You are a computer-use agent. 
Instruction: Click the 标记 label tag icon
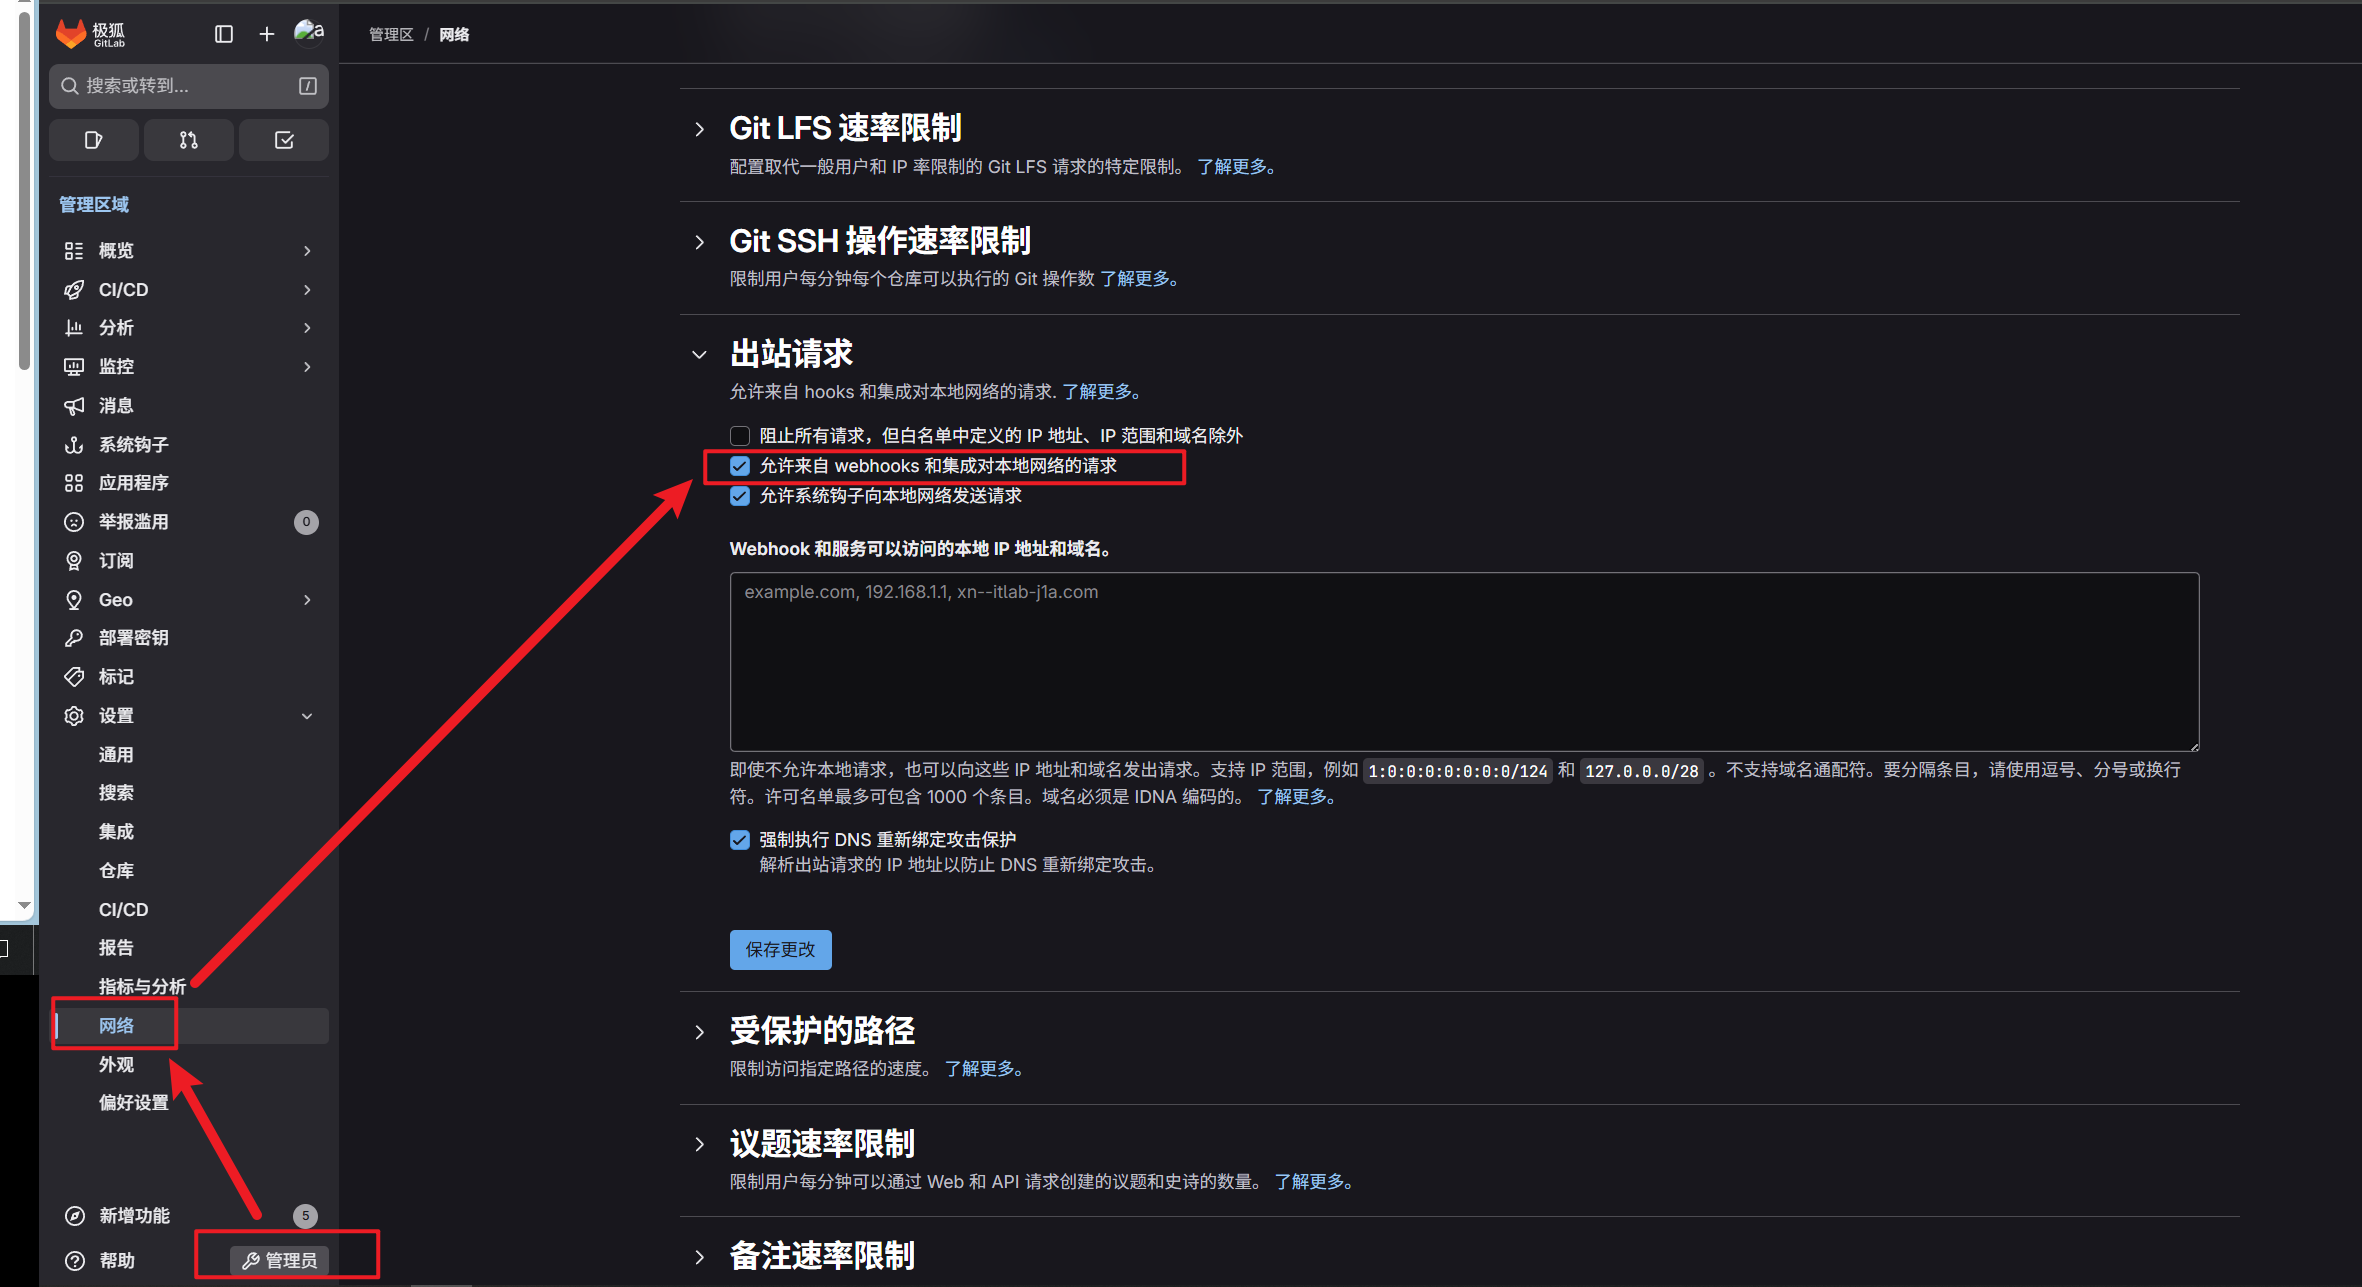(74, 677)
